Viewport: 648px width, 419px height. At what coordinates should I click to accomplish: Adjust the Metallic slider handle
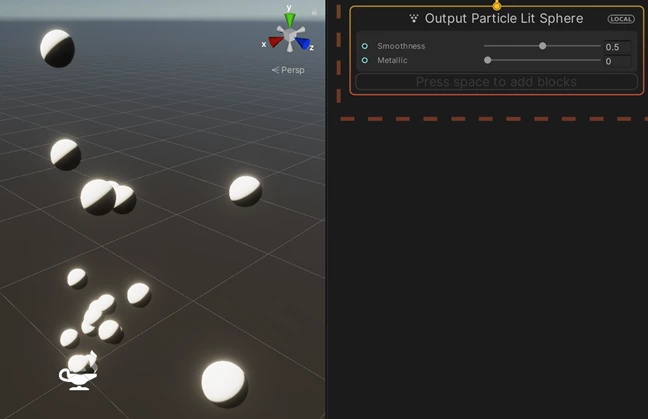coord(488,60)
